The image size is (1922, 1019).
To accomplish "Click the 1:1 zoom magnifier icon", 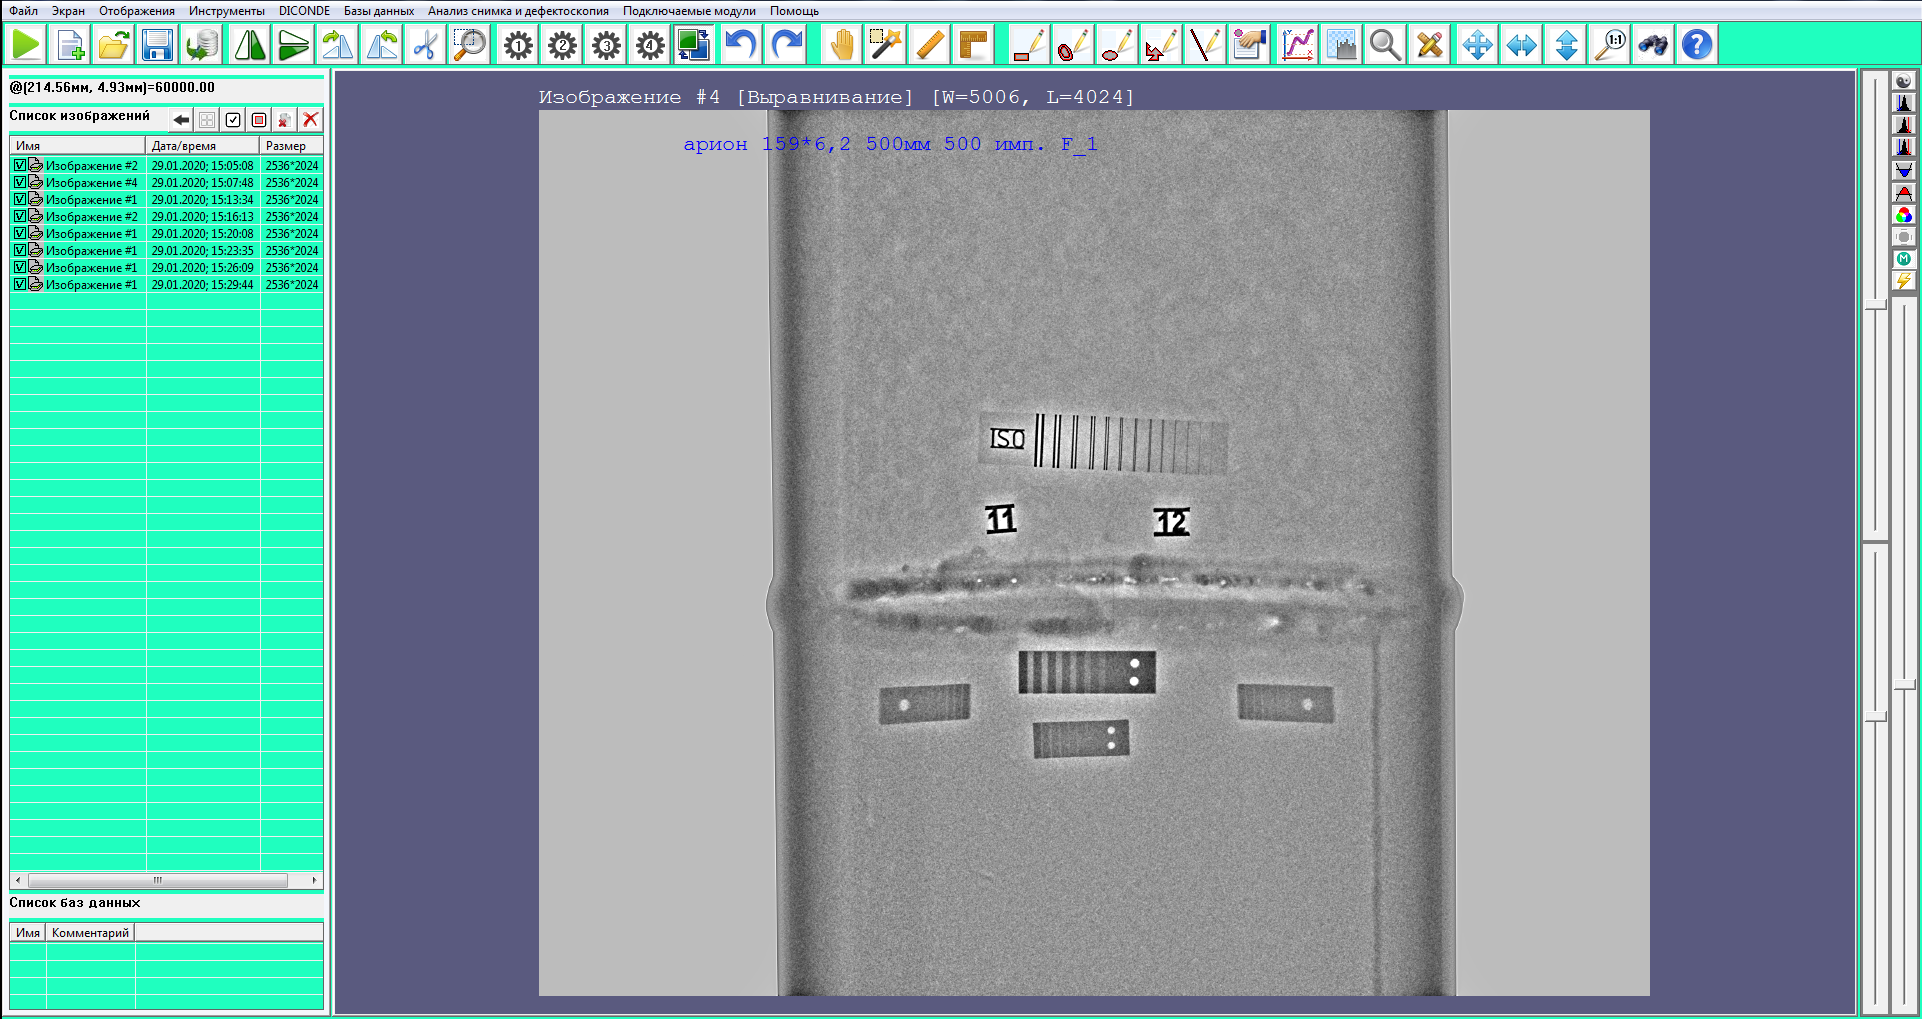I will pos(1610,45).
